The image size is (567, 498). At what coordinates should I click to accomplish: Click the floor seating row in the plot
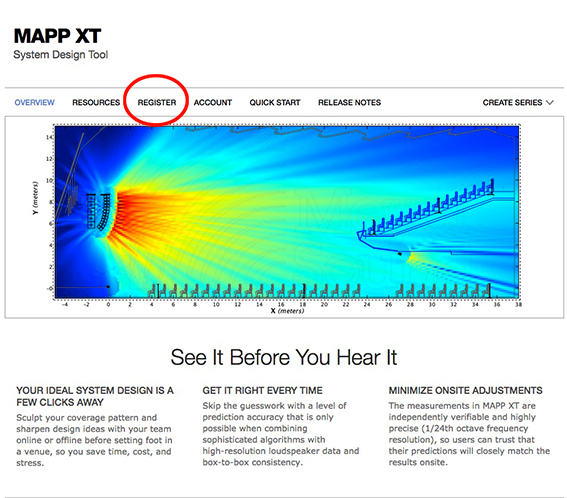[x=255, y=290]
